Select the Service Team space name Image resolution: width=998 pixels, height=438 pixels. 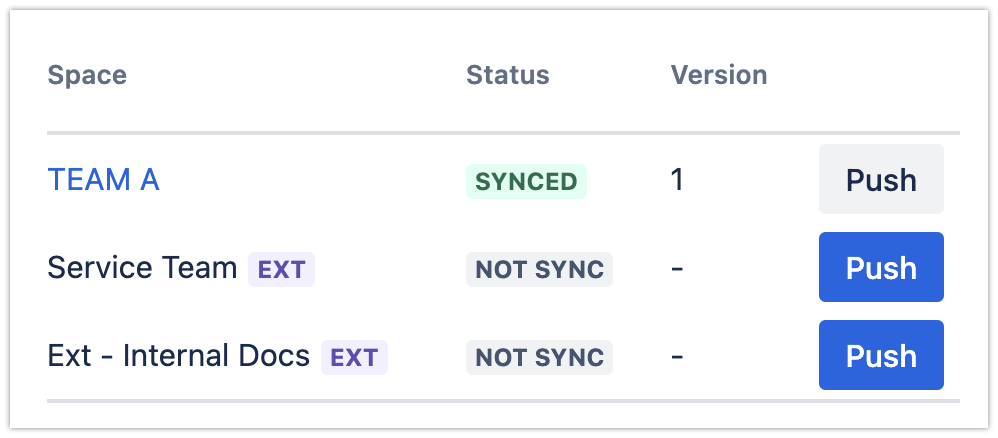[x=142, y=268]
